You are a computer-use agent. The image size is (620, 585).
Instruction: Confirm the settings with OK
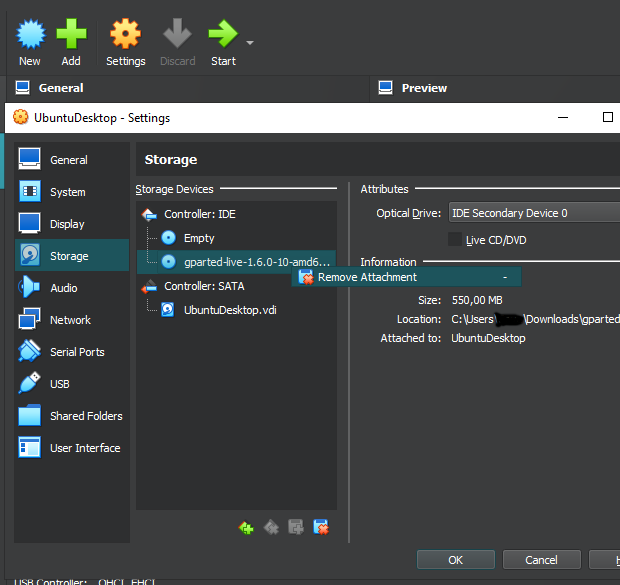pos(456,560)
